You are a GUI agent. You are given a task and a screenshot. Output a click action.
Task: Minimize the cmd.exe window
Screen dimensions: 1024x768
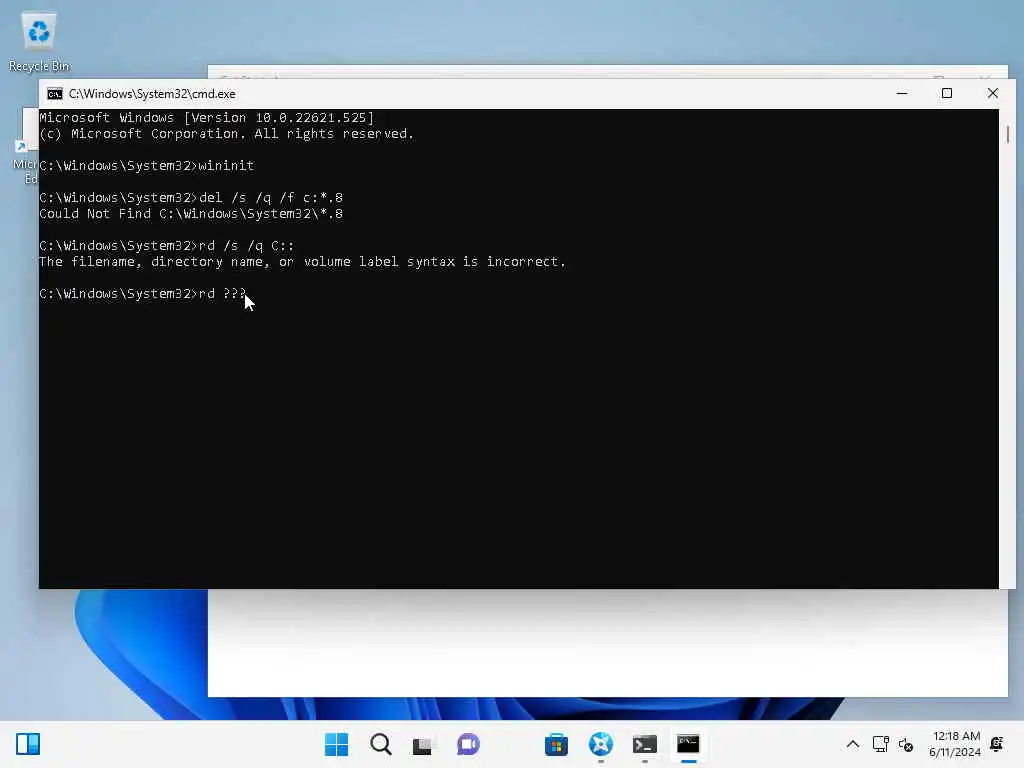(902, 93)
